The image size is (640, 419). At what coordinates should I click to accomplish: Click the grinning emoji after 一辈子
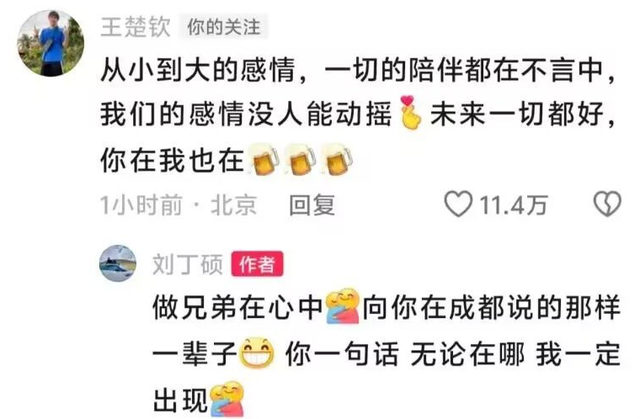(x=257, y=352)
